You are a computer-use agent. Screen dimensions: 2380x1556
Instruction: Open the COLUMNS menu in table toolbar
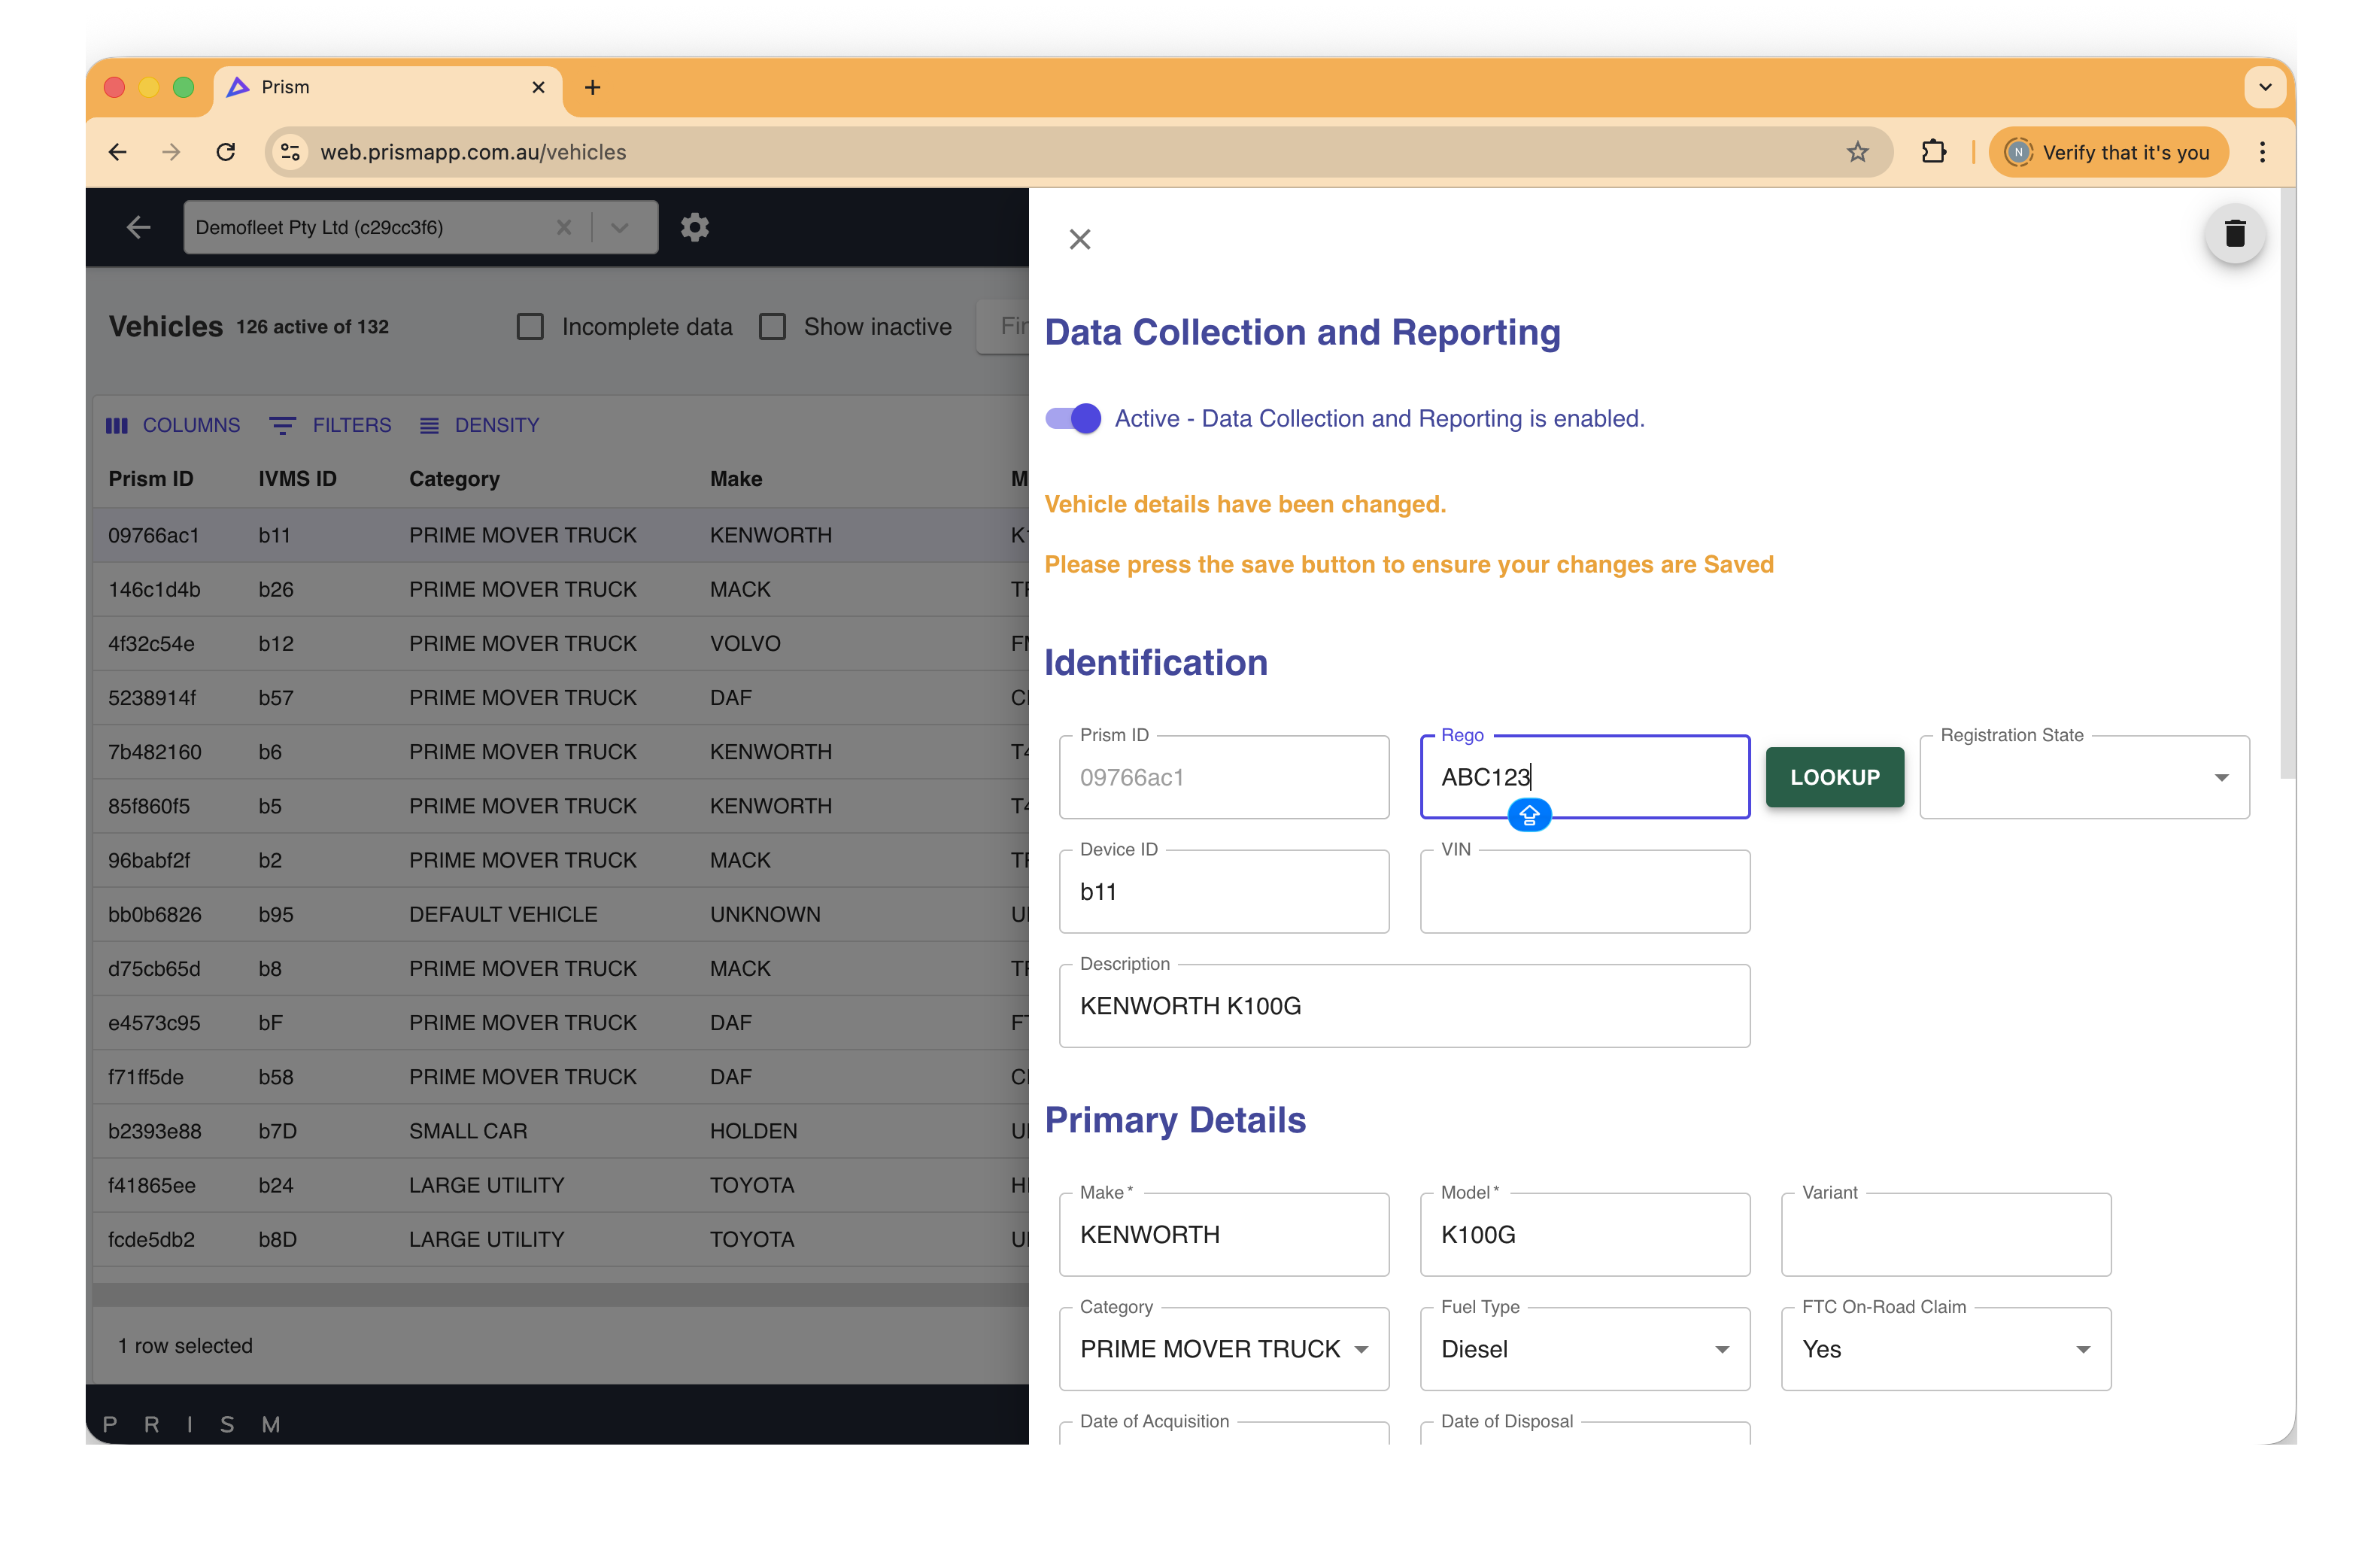pyautogui.click(x=174, y=425)
